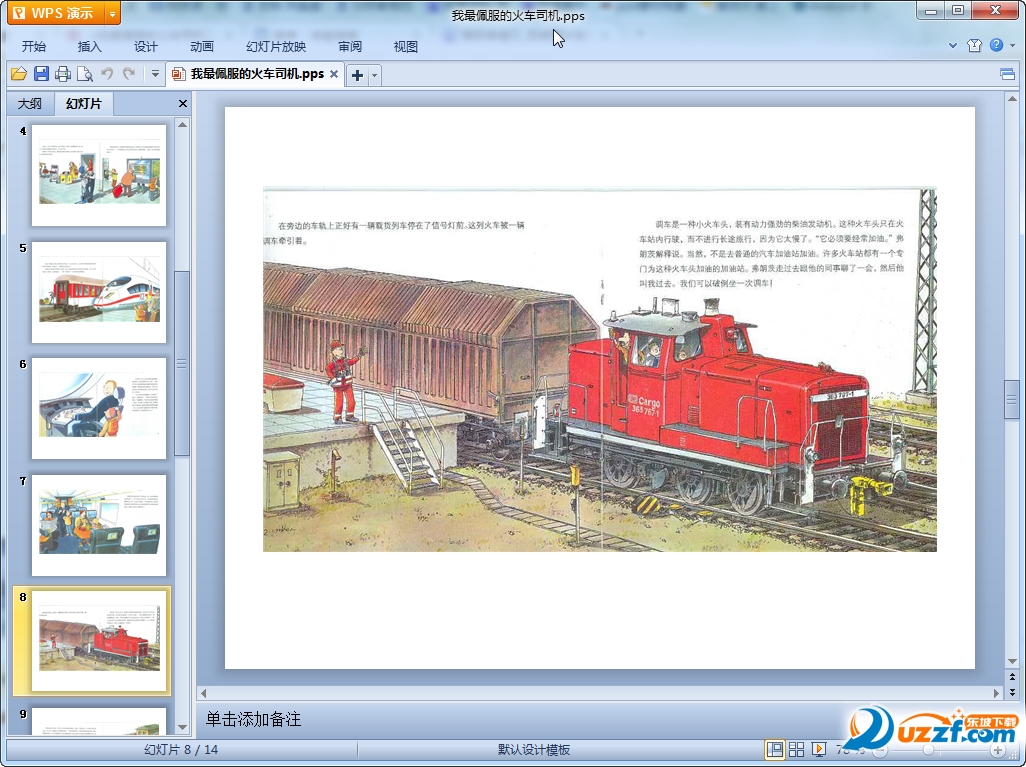This screenshot has width=1026, height=767.
Task: Open the 插入 menu tab
Action: pyautogui.click(x=90, y=46)
